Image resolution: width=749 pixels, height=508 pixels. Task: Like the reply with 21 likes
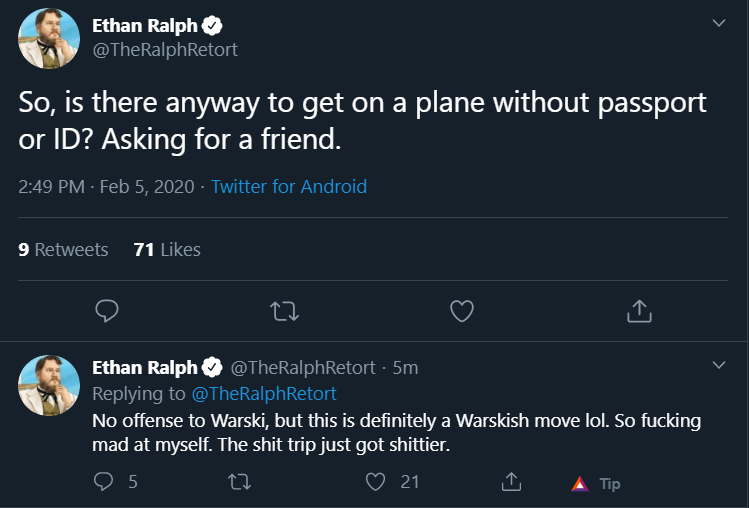pos(375,482)
